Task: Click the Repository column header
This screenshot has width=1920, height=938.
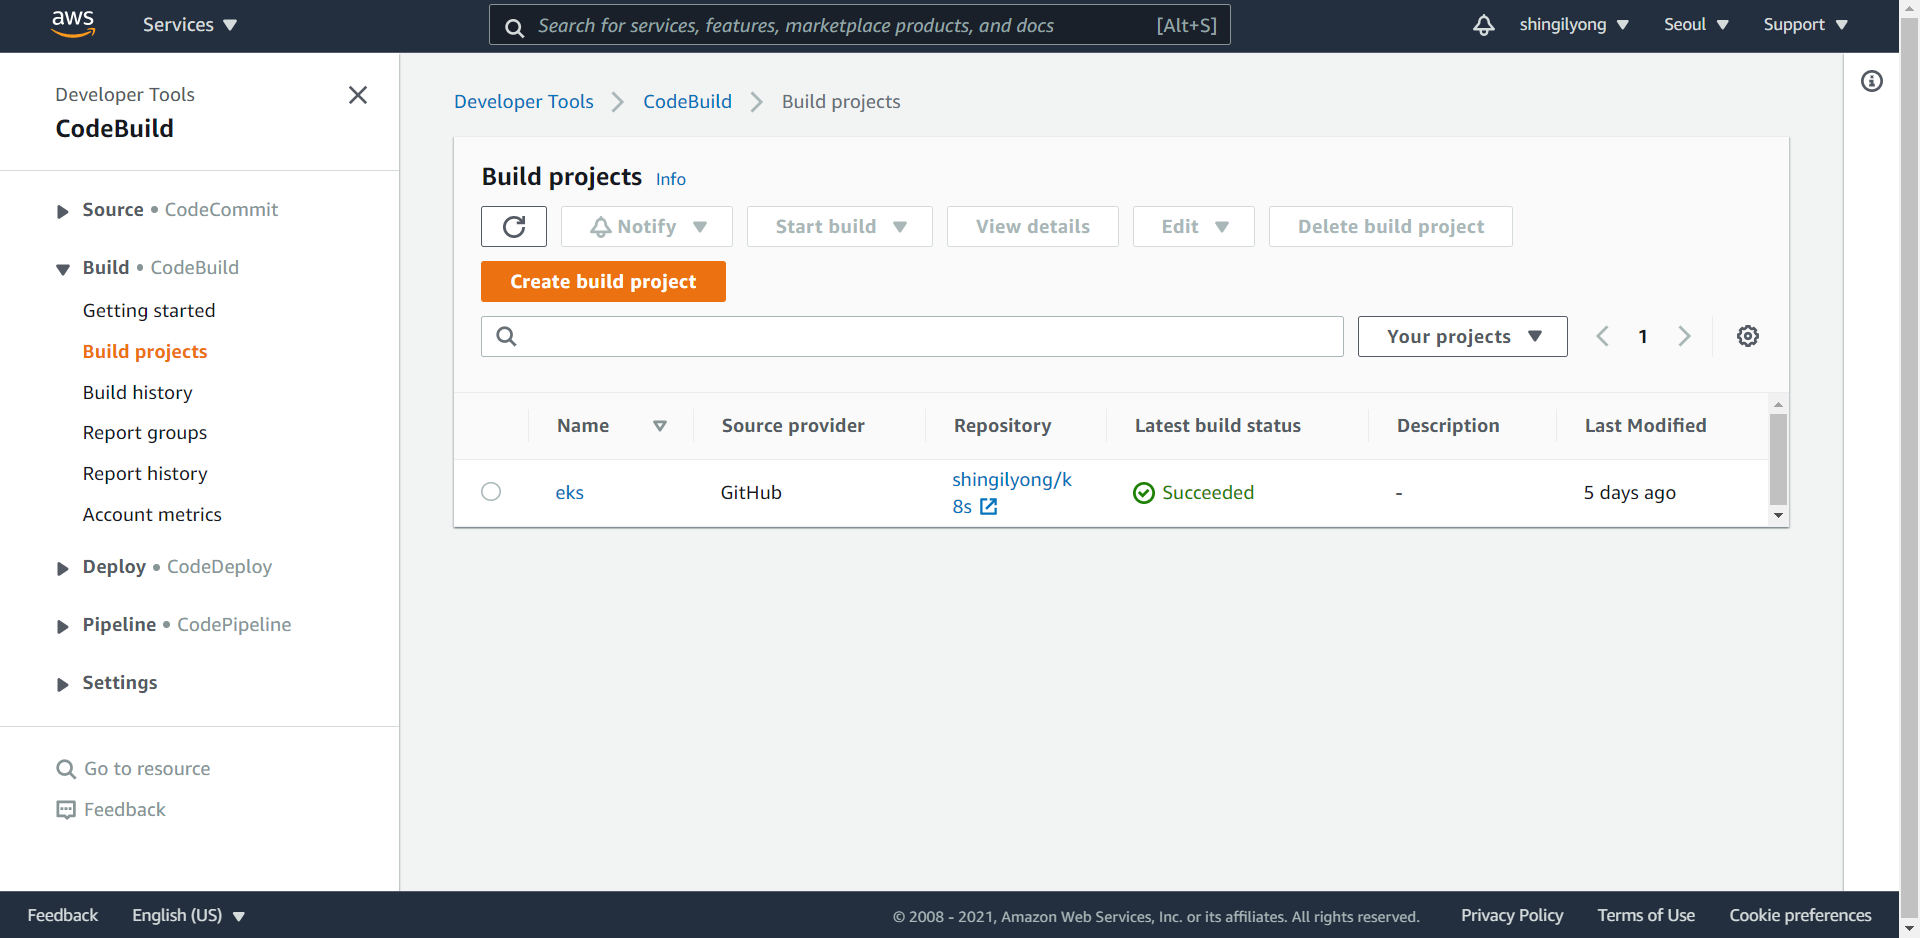Action: tap(1003, 426)
